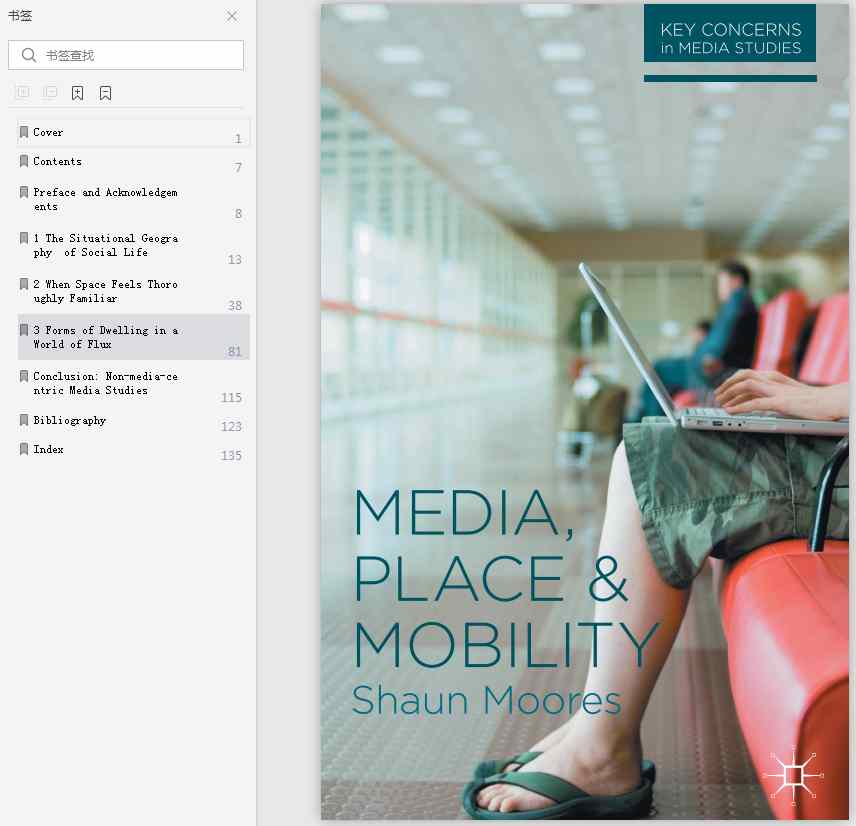Expand all bookmarks icon
Screen dimensions: 856x826
point(23,92)
